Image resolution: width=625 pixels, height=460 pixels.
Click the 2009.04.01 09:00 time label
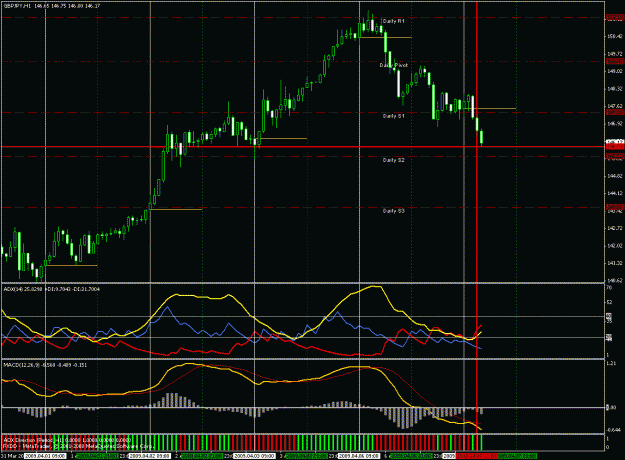45,456
